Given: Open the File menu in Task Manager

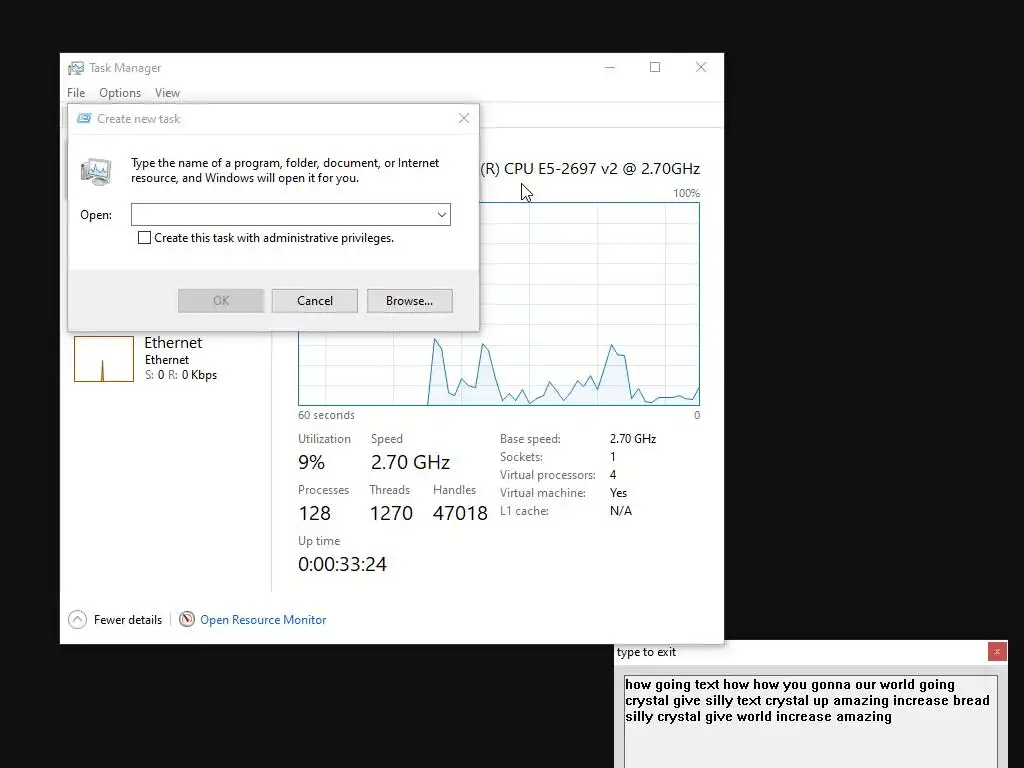Looking at the screenshot, I should 76,93.
